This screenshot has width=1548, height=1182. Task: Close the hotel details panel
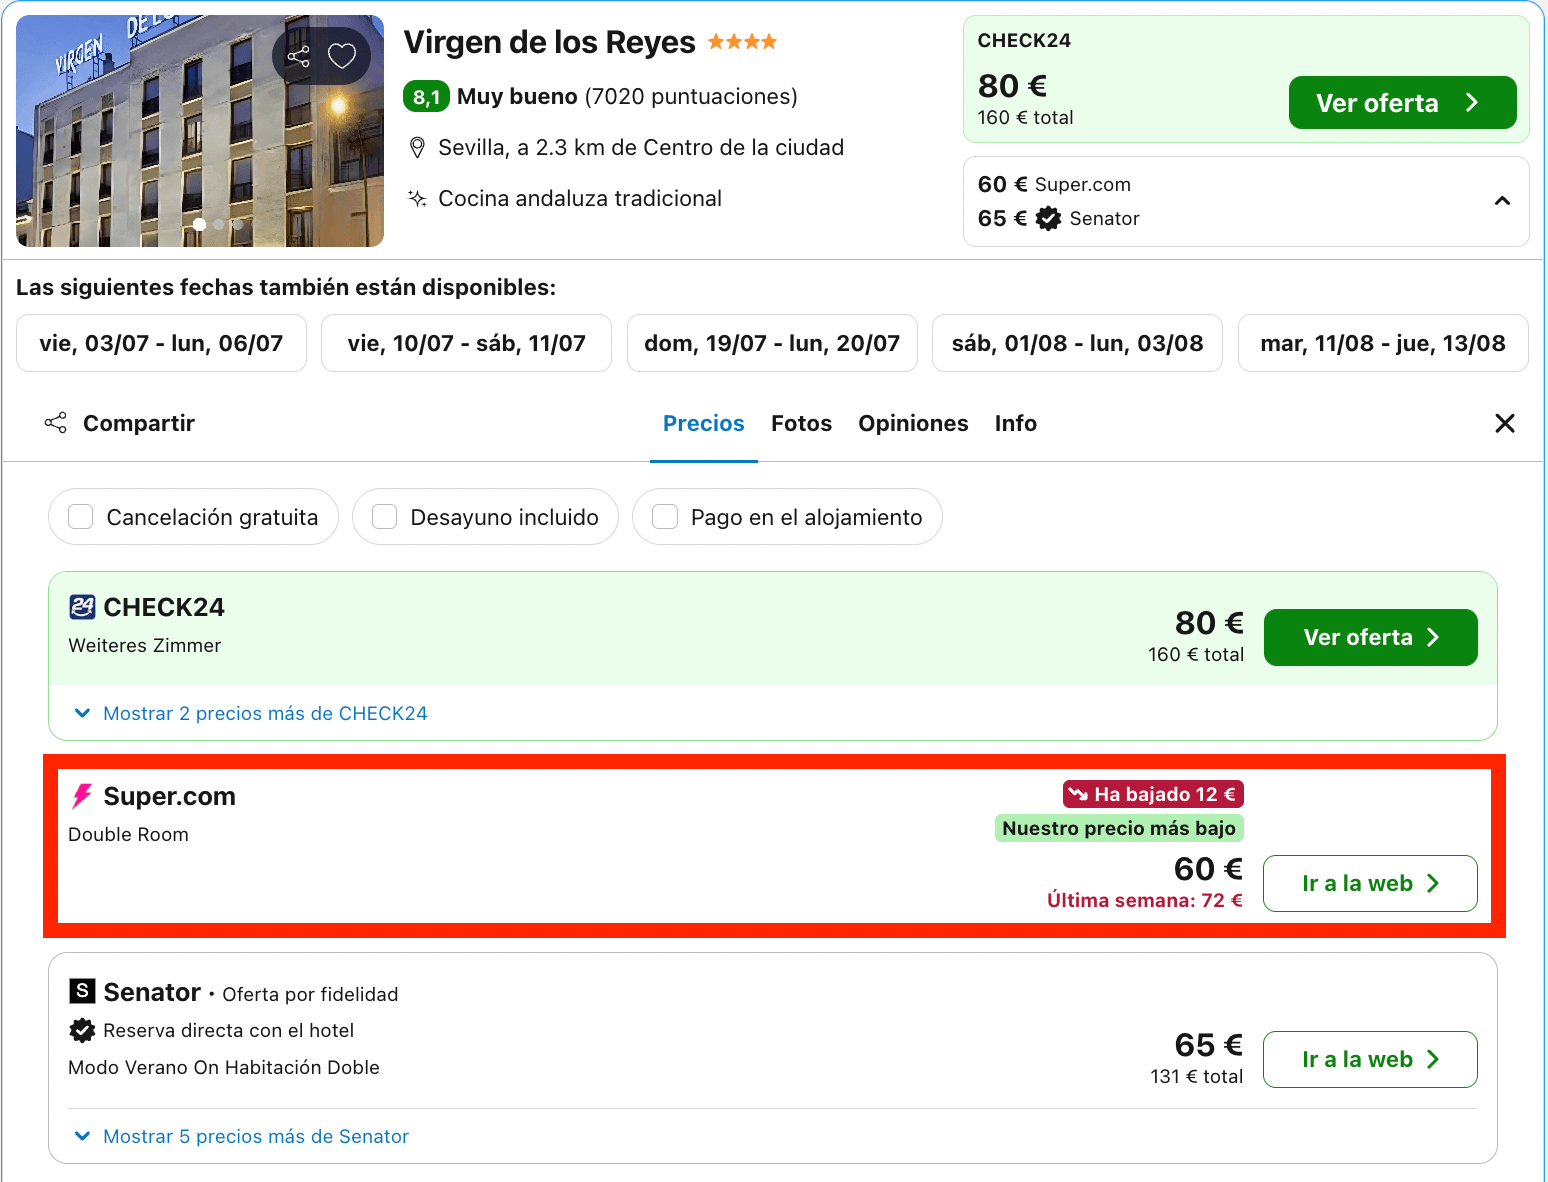(1505, 423)
